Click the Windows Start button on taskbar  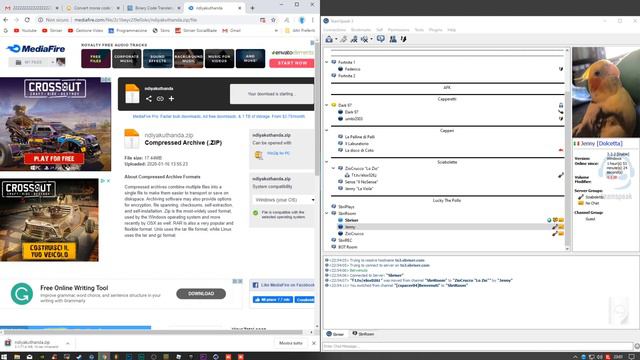[4, 356]
